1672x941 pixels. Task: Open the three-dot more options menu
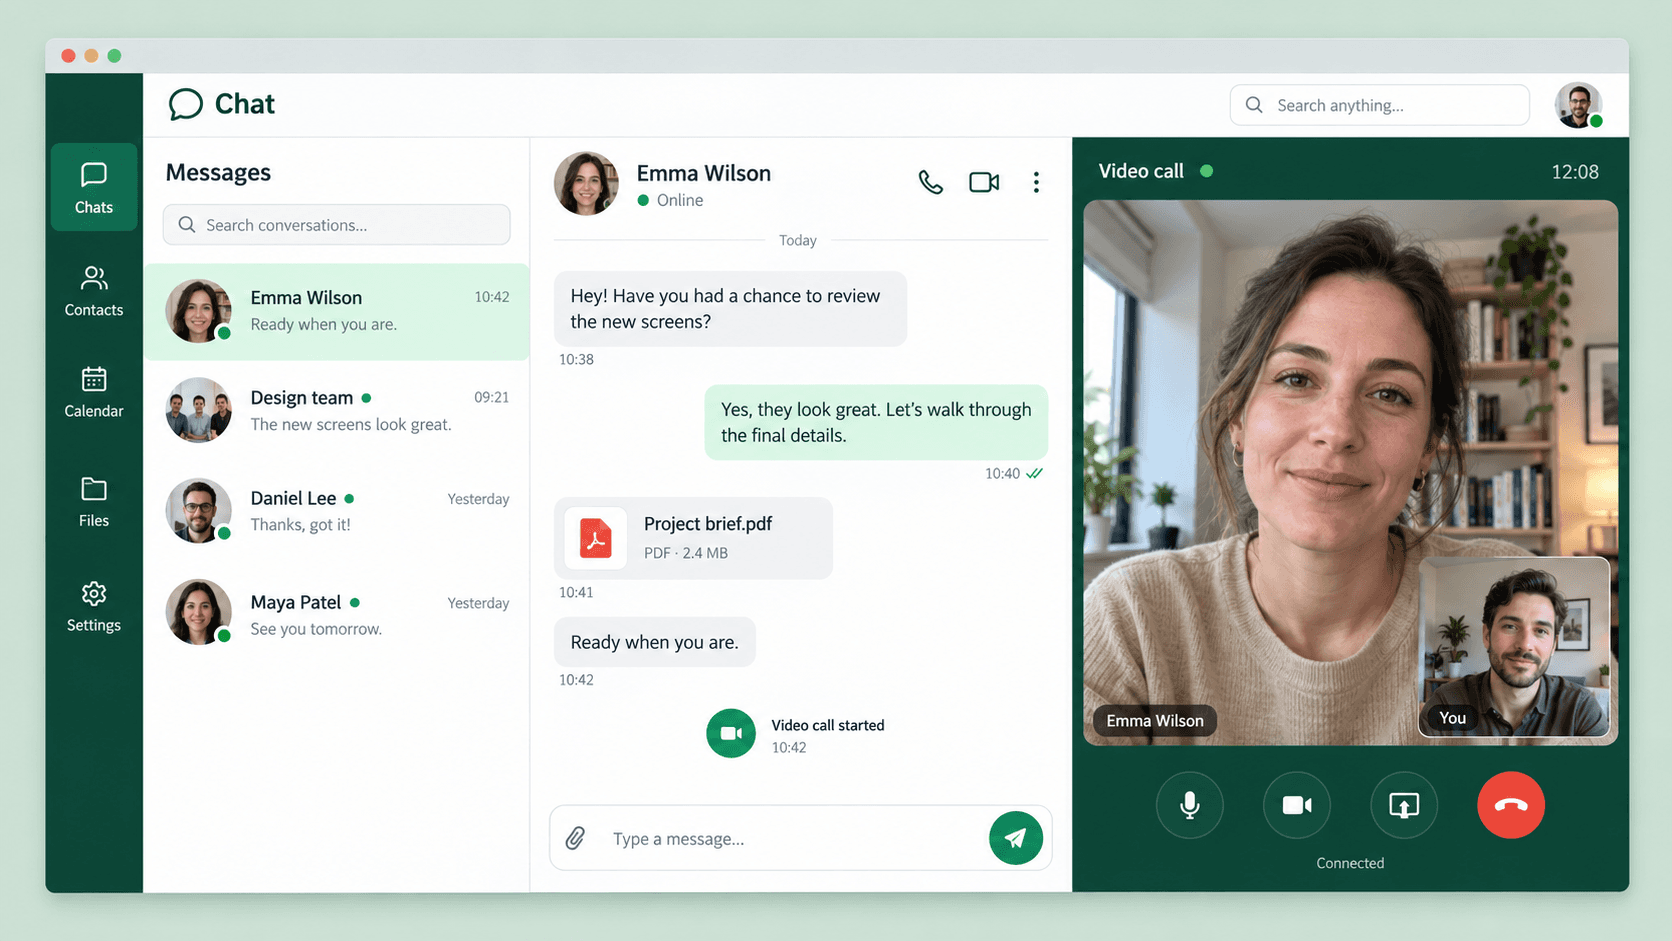[x=1036, y=182]
